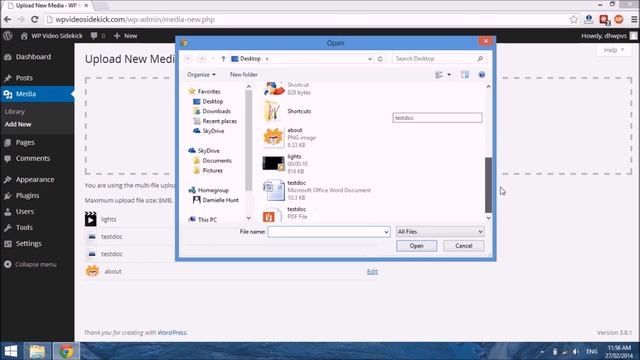Select Downloads in navigation pane

[x=212, y=111]
